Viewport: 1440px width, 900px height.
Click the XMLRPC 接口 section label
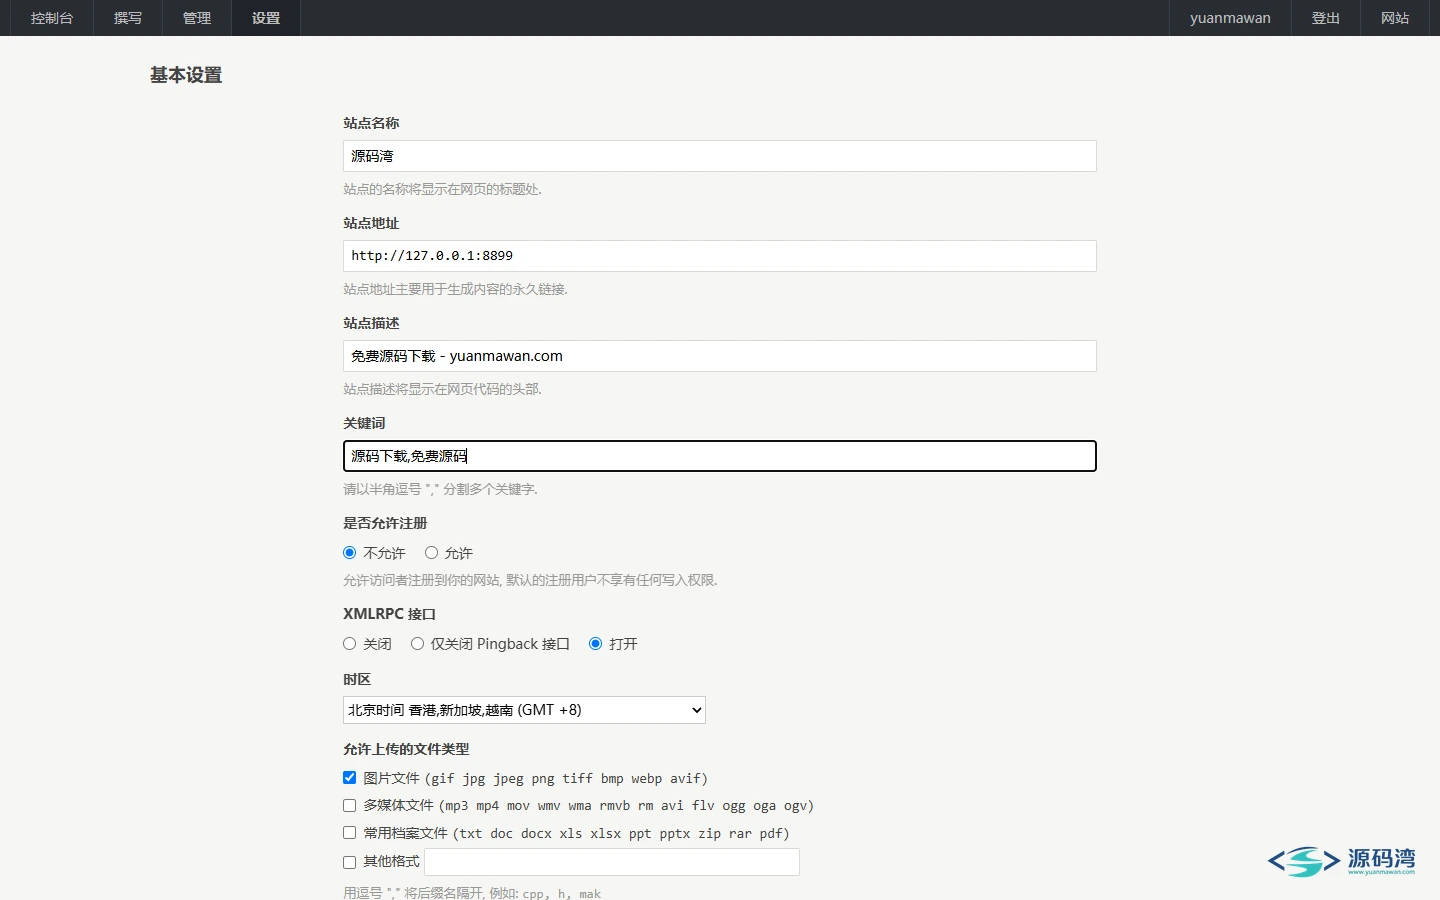(x=390, y=614)
